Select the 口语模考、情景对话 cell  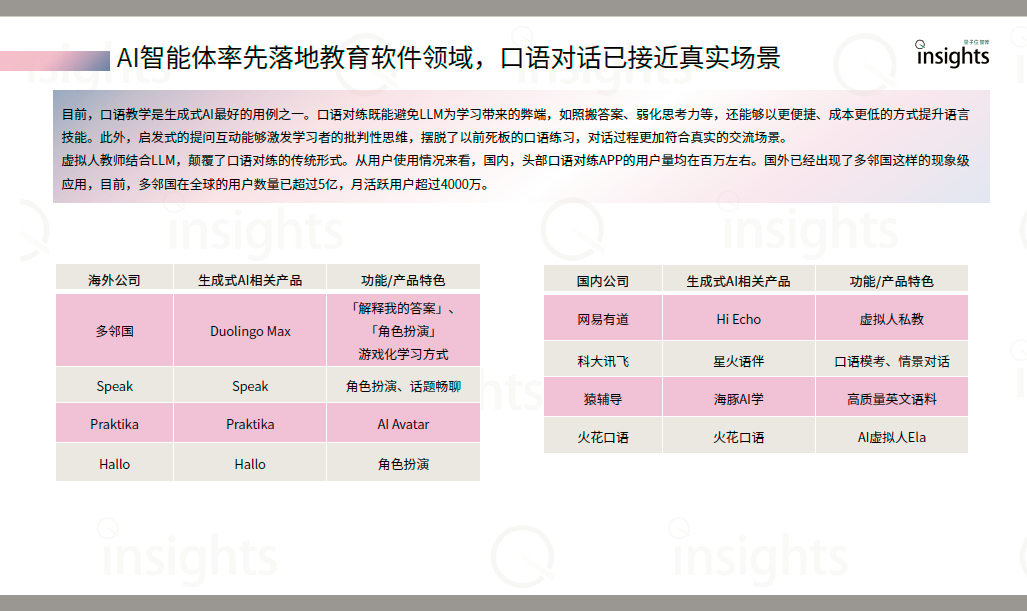[x=891, y=361]
